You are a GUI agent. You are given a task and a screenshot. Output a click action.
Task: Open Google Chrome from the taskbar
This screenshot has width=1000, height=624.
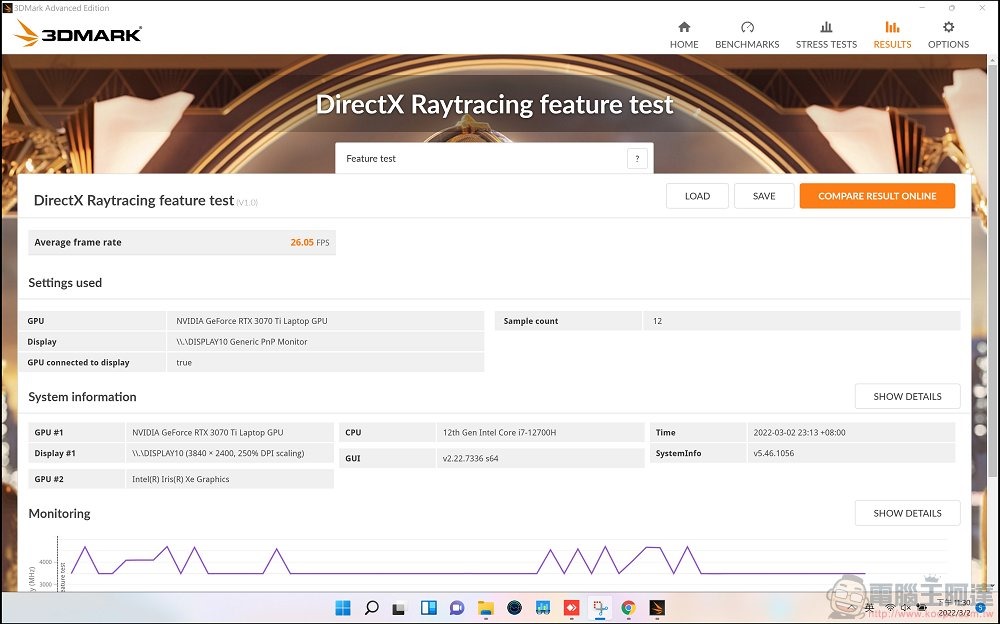click(x=628, y=607)
